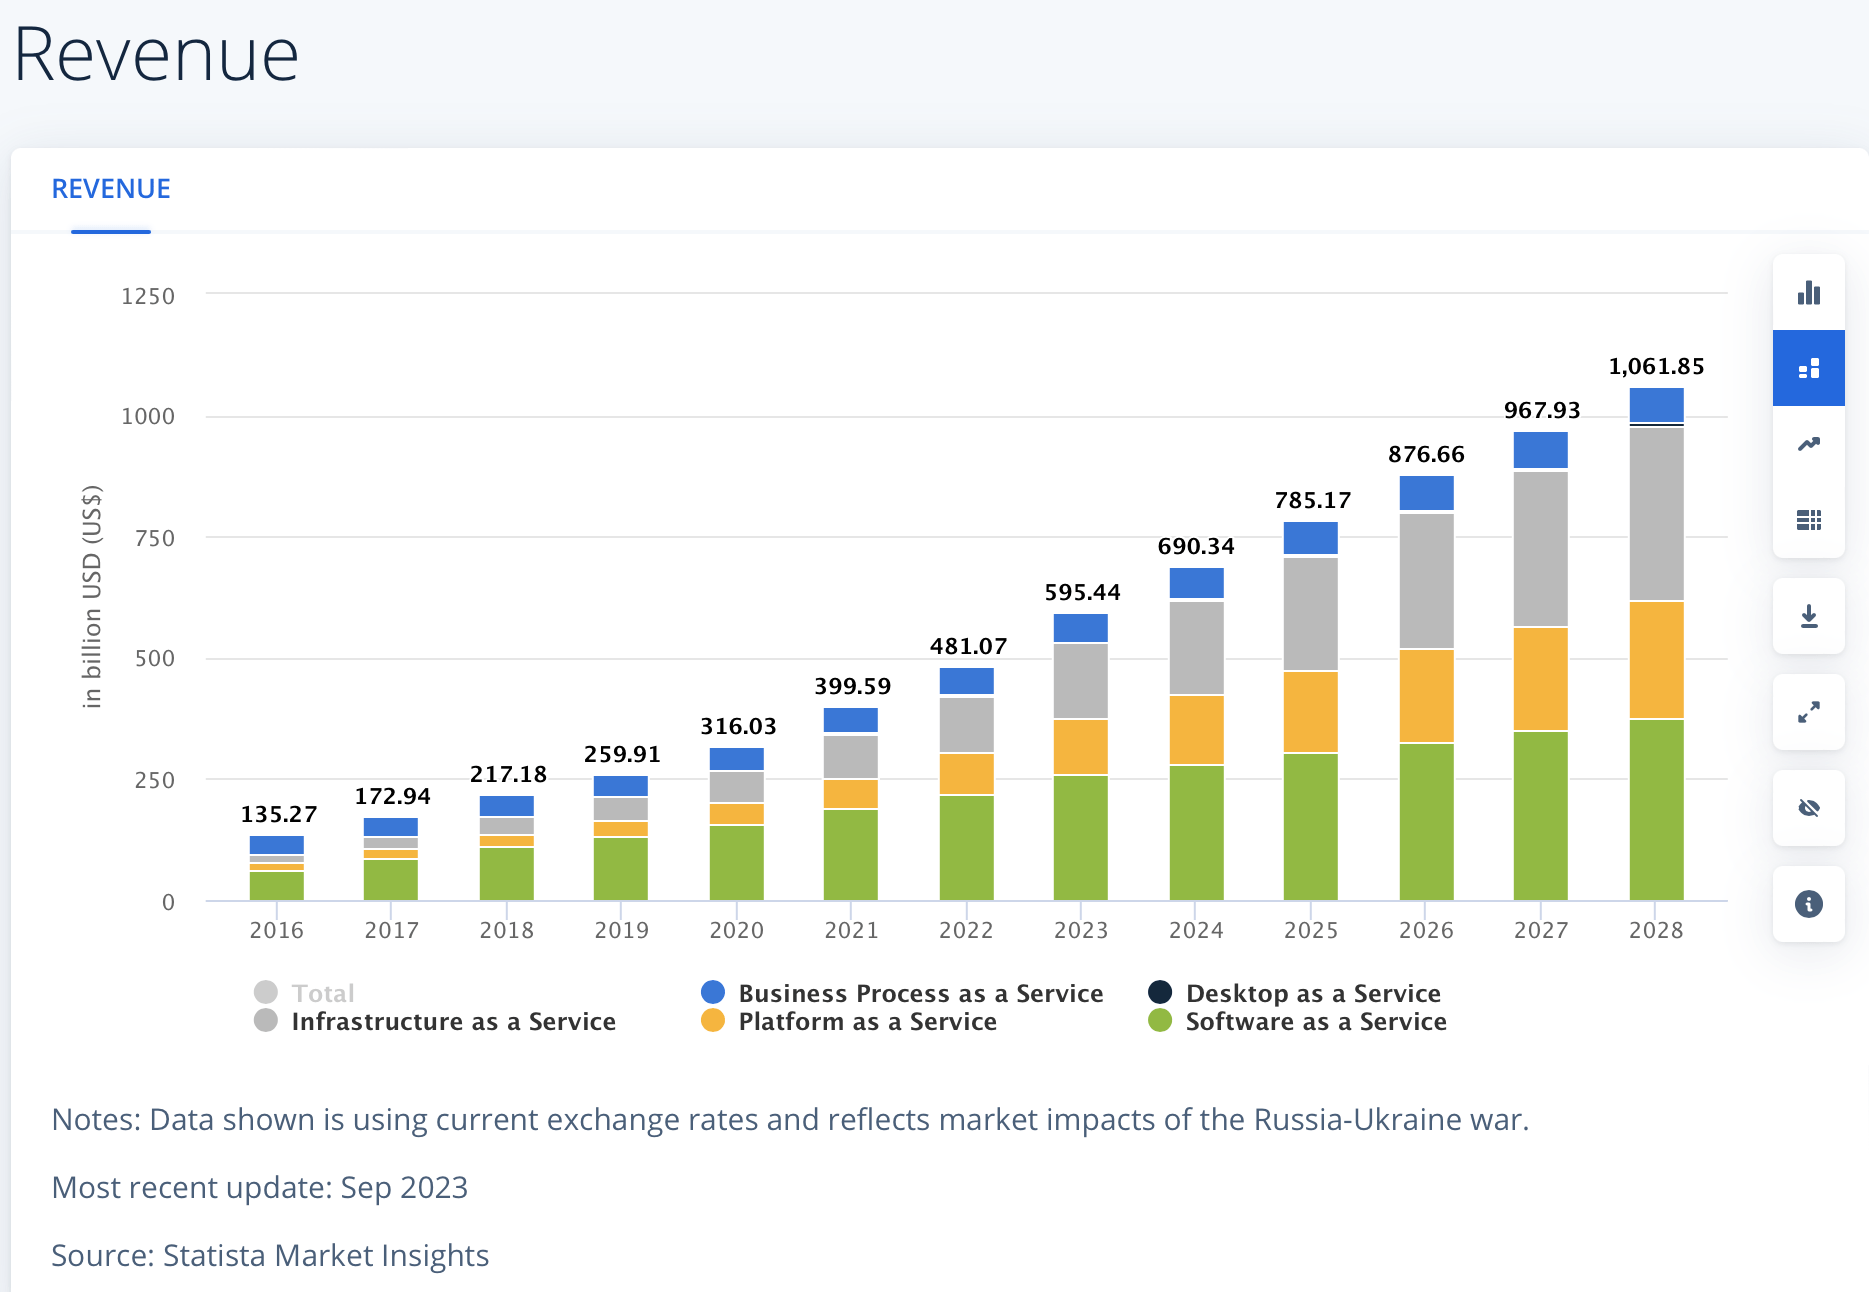1869x1292 pixels.
Task: Click the Software as a Service legend label
Action: click(1315, 1021)
